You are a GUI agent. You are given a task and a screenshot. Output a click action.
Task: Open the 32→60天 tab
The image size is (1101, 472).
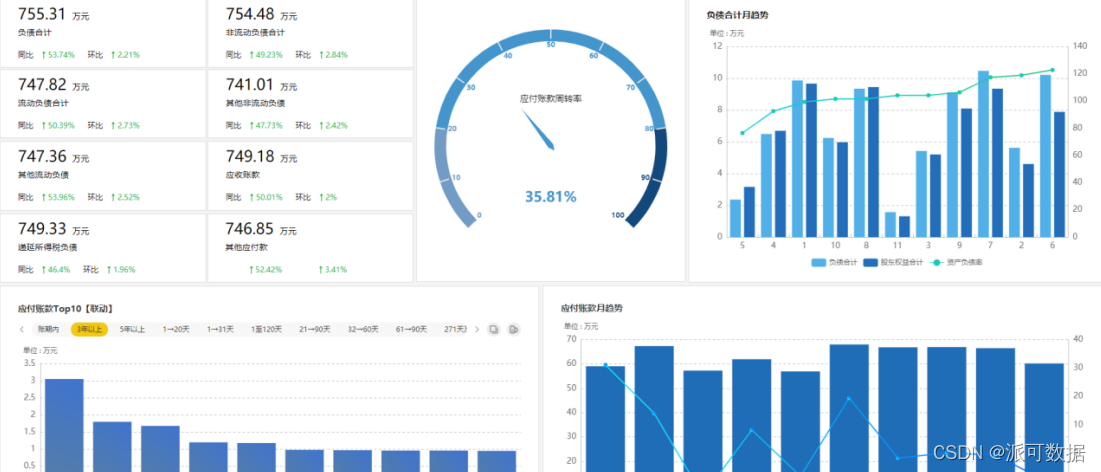click(362, 329)
